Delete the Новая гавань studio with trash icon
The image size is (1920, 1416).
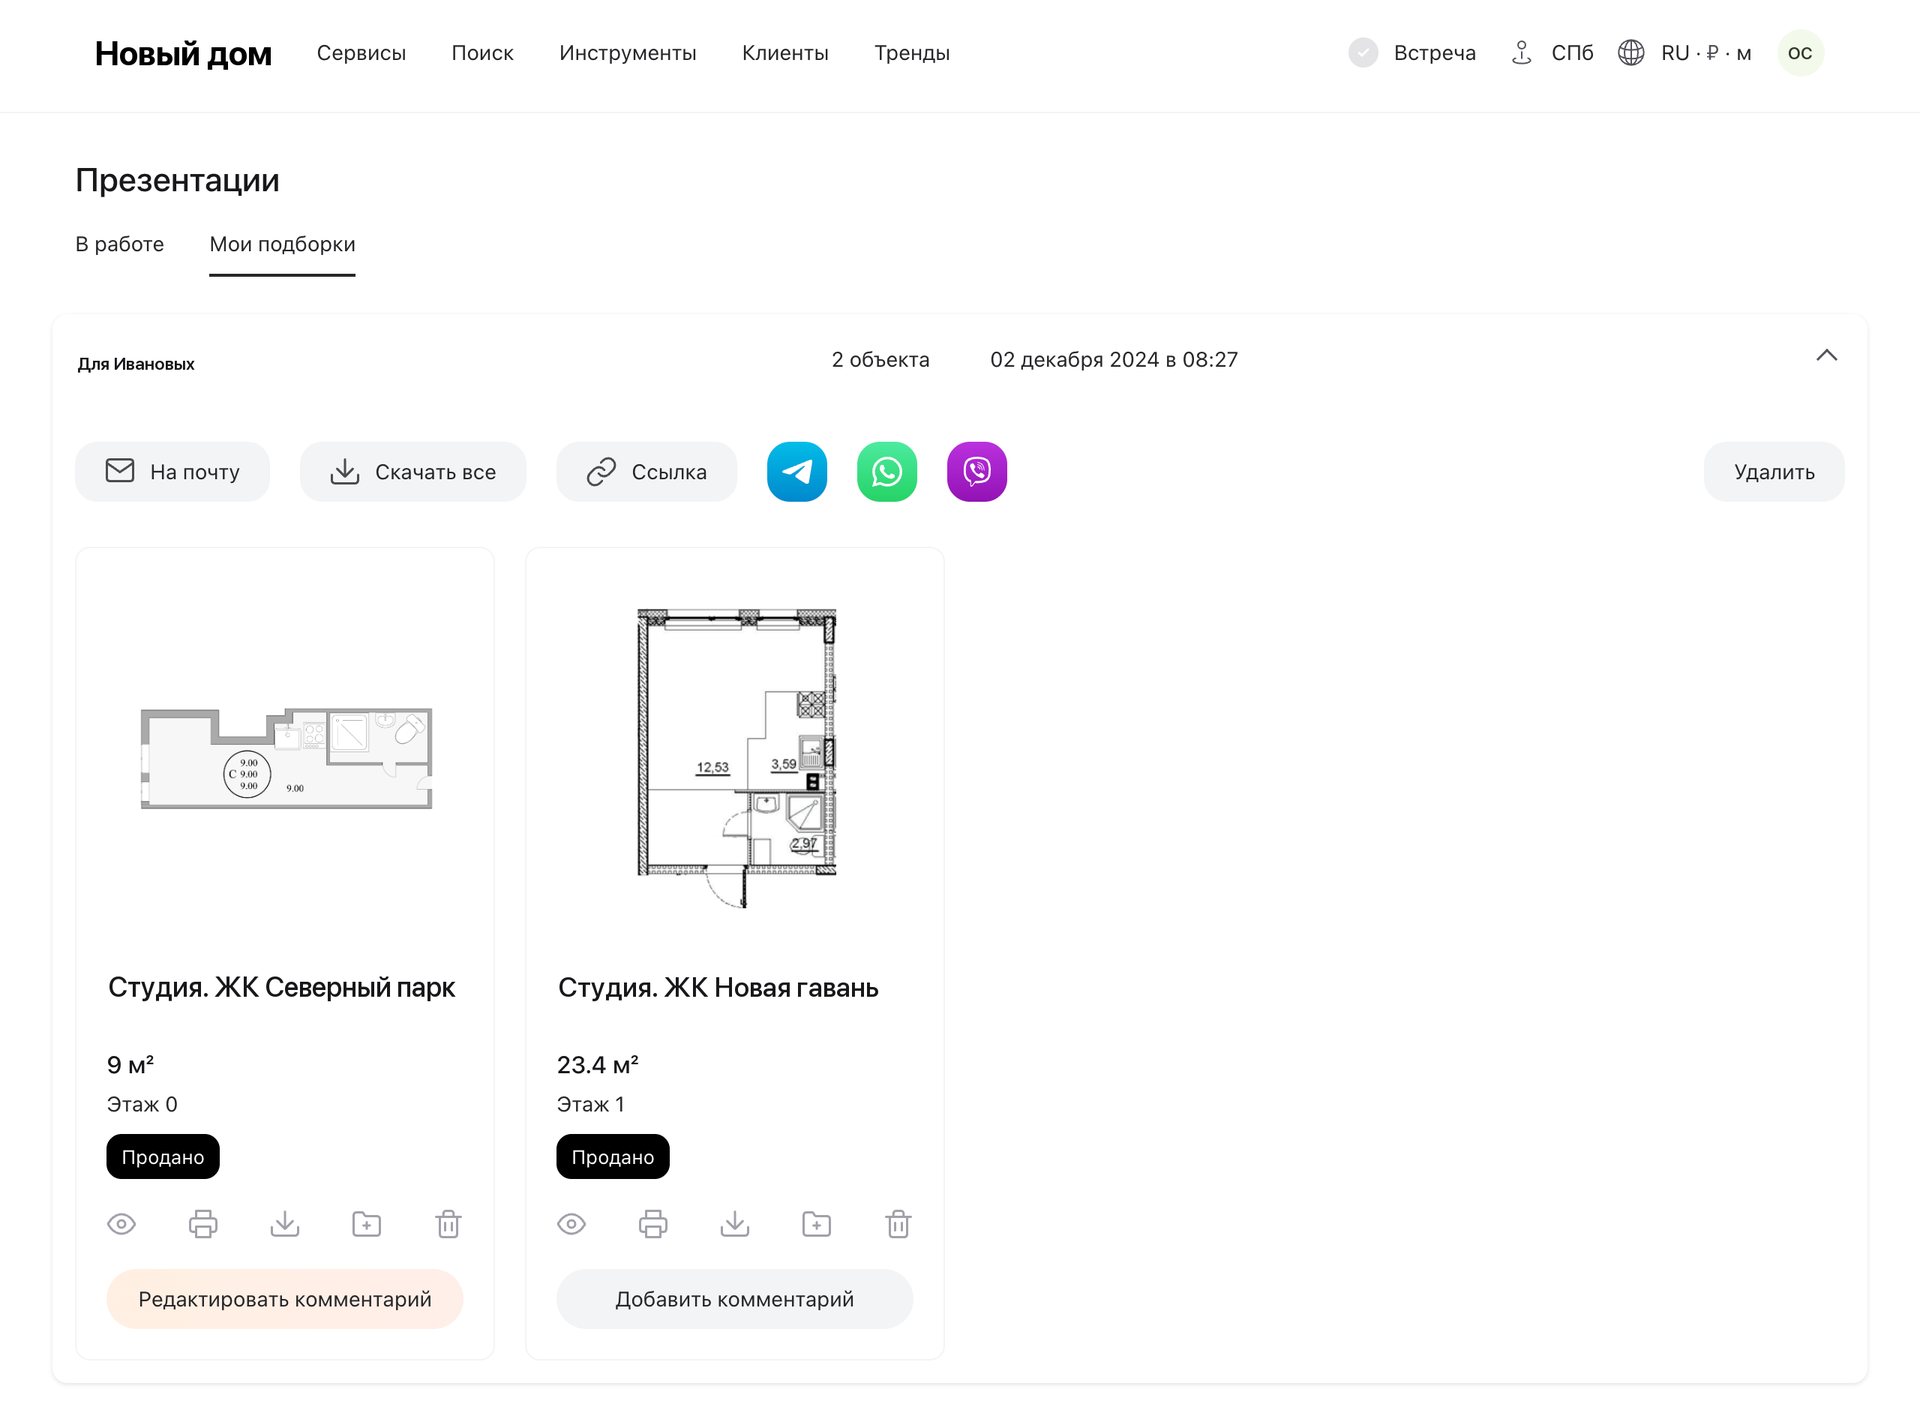[x=898, y=1224]
